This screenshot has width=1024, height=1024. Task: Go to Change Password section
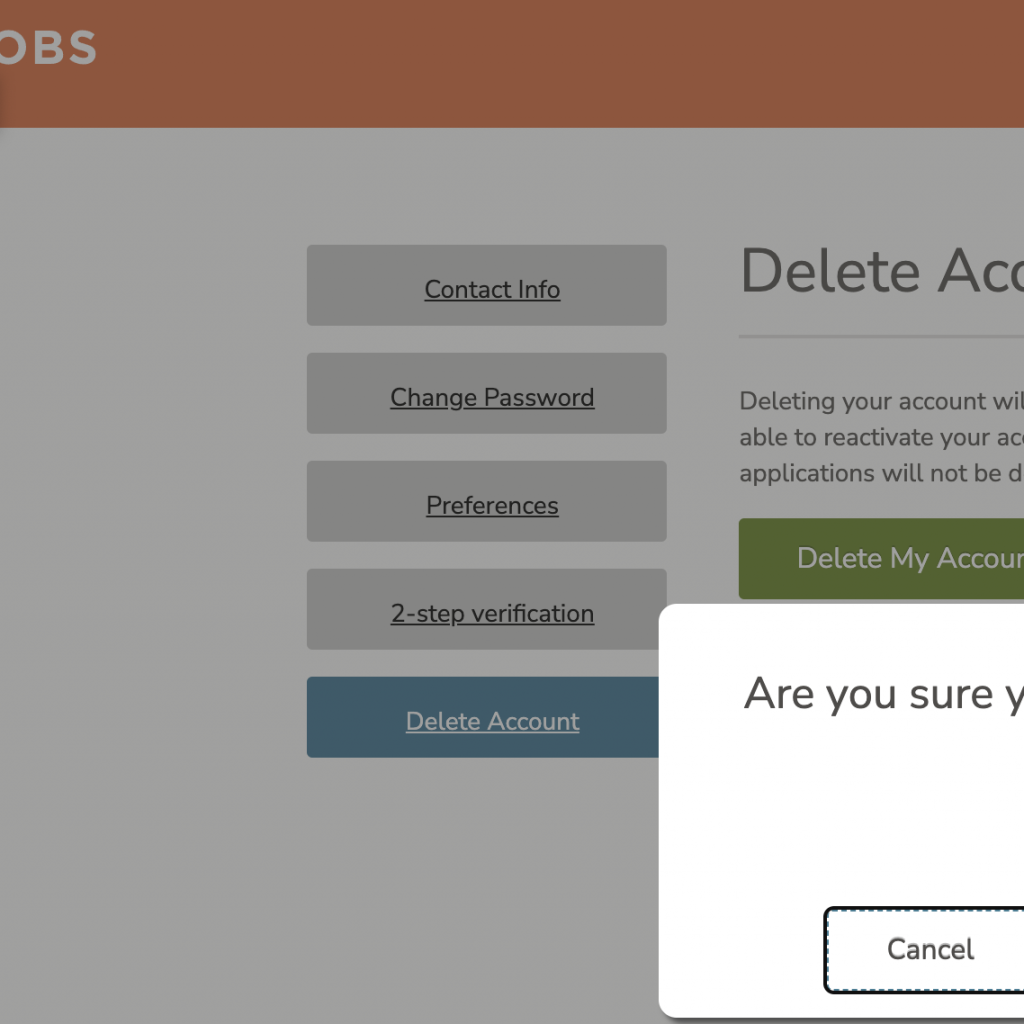coord(492,397)
